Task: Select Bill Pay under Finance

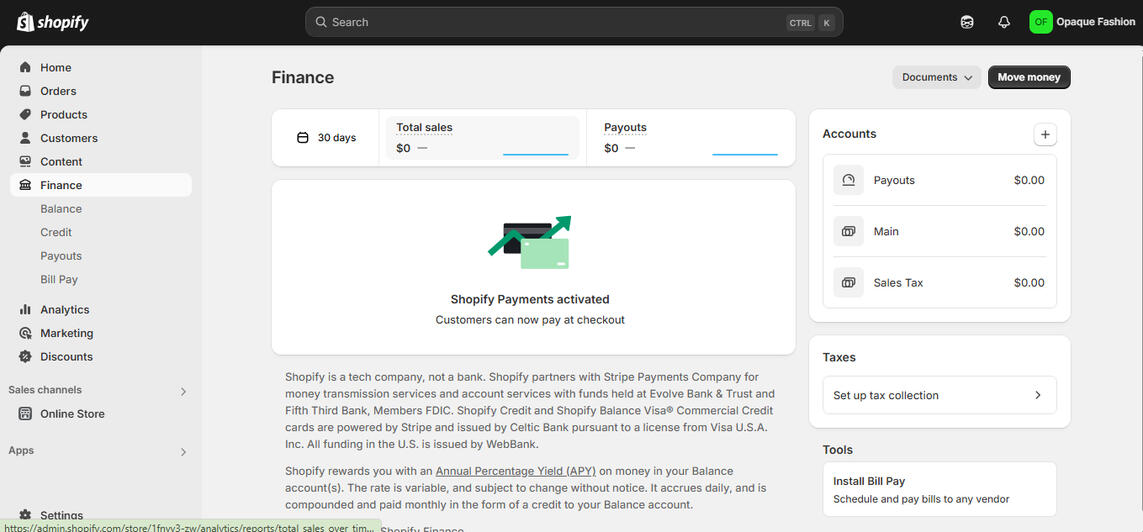Action: (x=59, y=279)
